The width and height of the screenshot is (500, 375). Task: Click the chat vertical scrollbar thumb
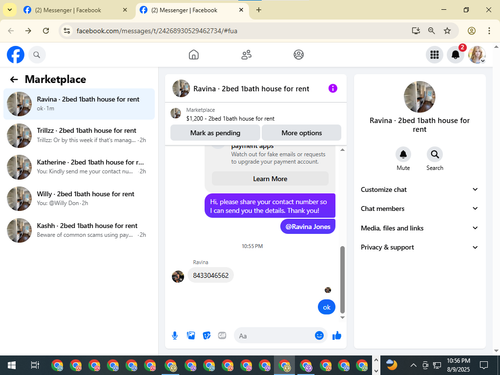click(x=342, y=280)
